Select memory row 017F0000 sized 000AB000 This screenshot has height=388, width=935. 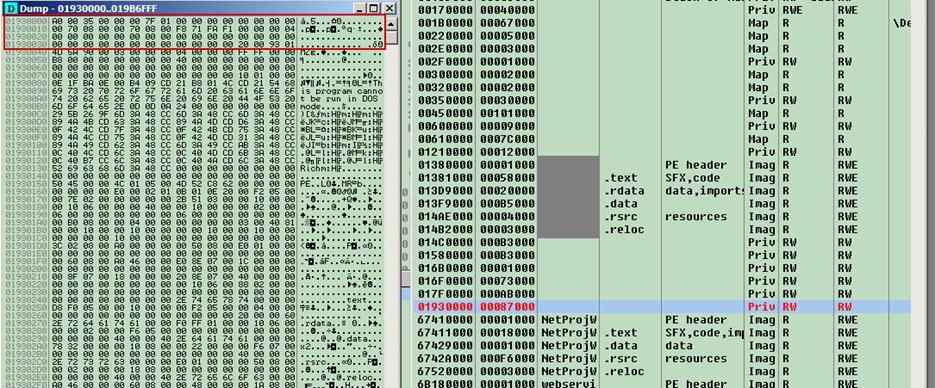662,294
